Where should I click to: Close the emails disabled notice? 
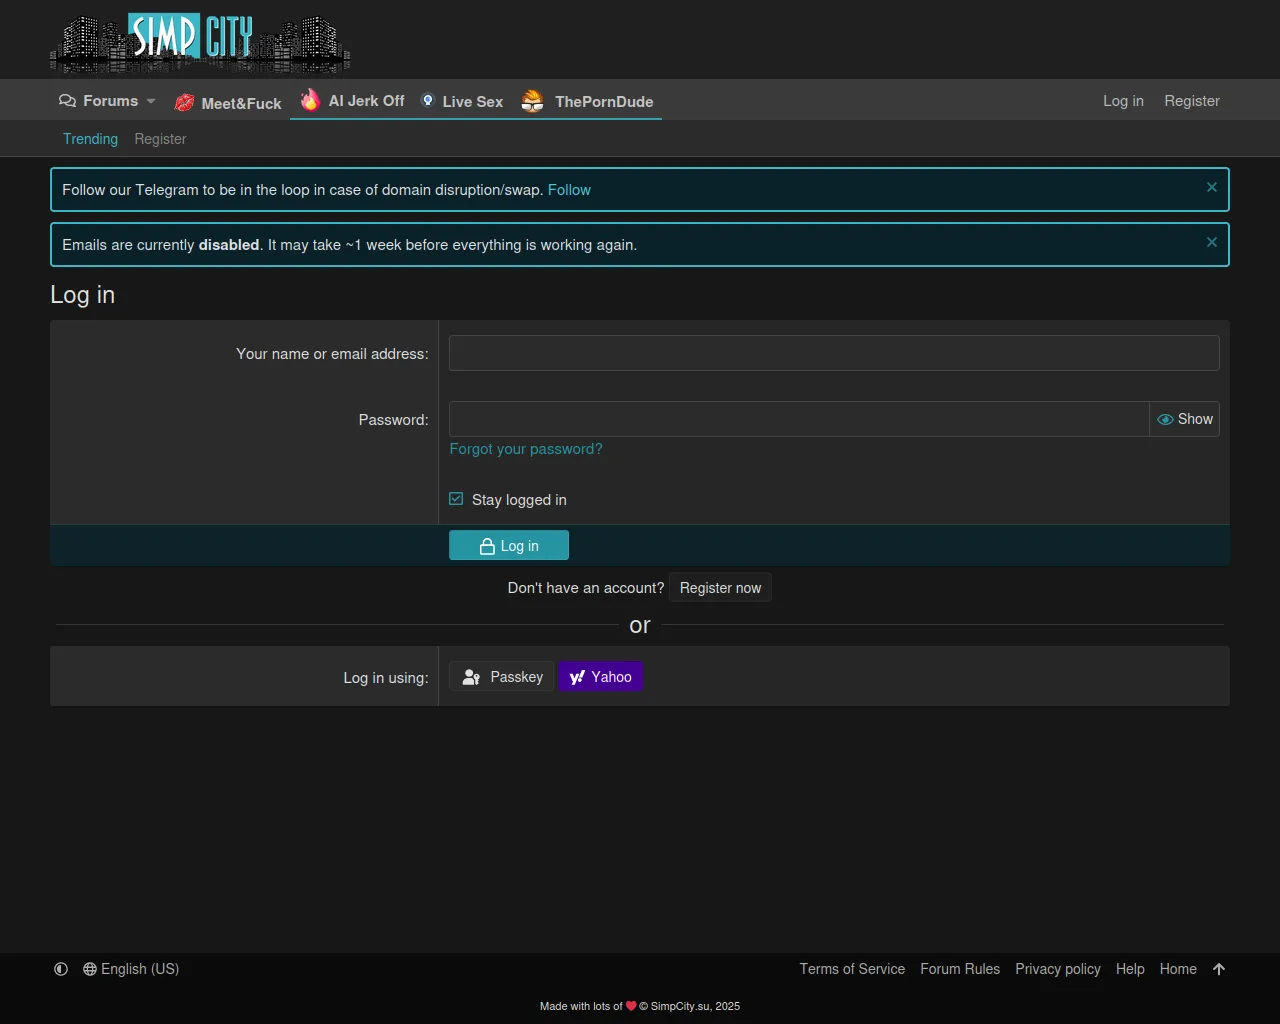(x=1211, y=243)
